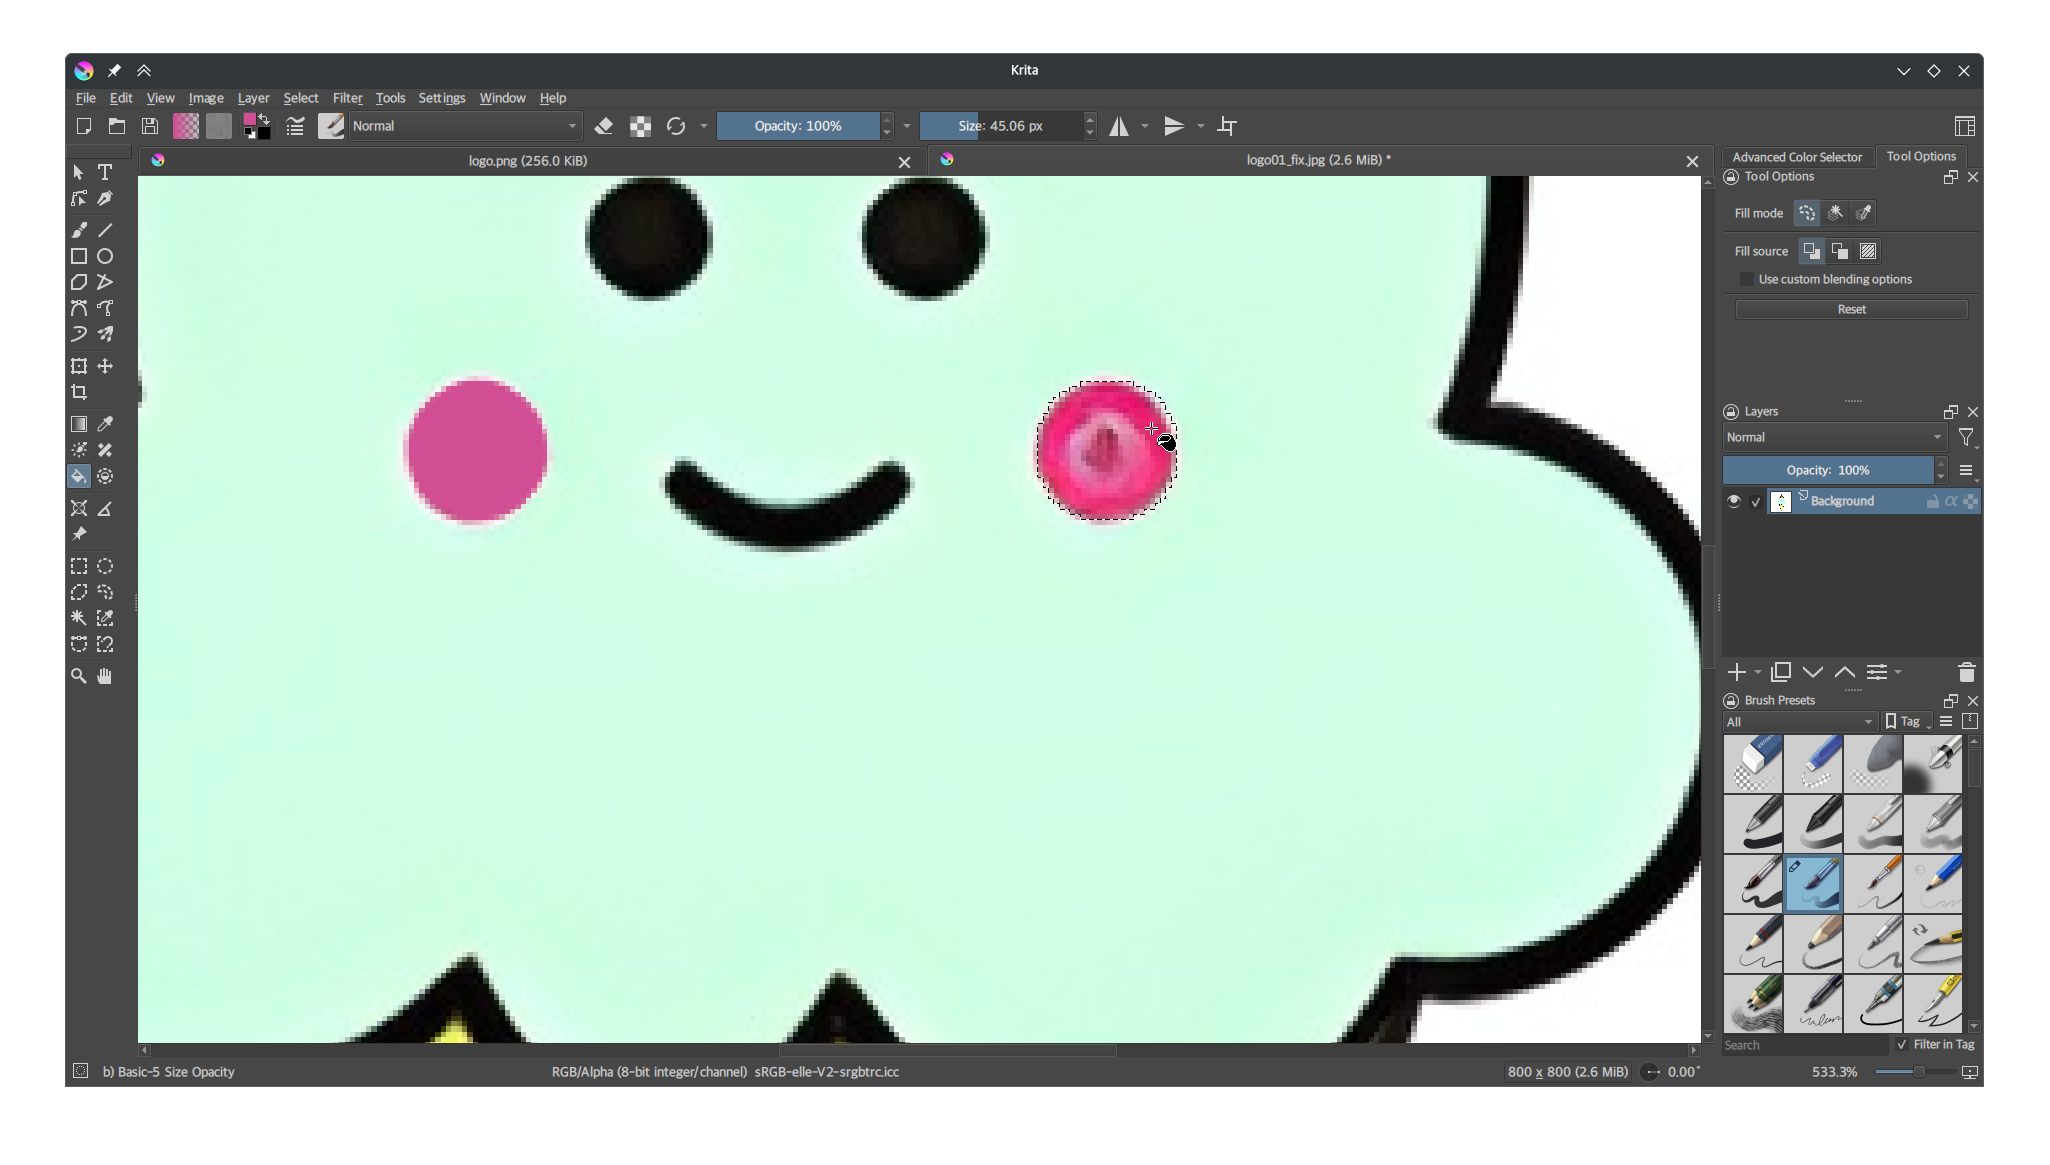Select the Contiguous Selection magic wand tool
The height and width of the screenshot is (1165, 2050).
[x=79, y=618]
